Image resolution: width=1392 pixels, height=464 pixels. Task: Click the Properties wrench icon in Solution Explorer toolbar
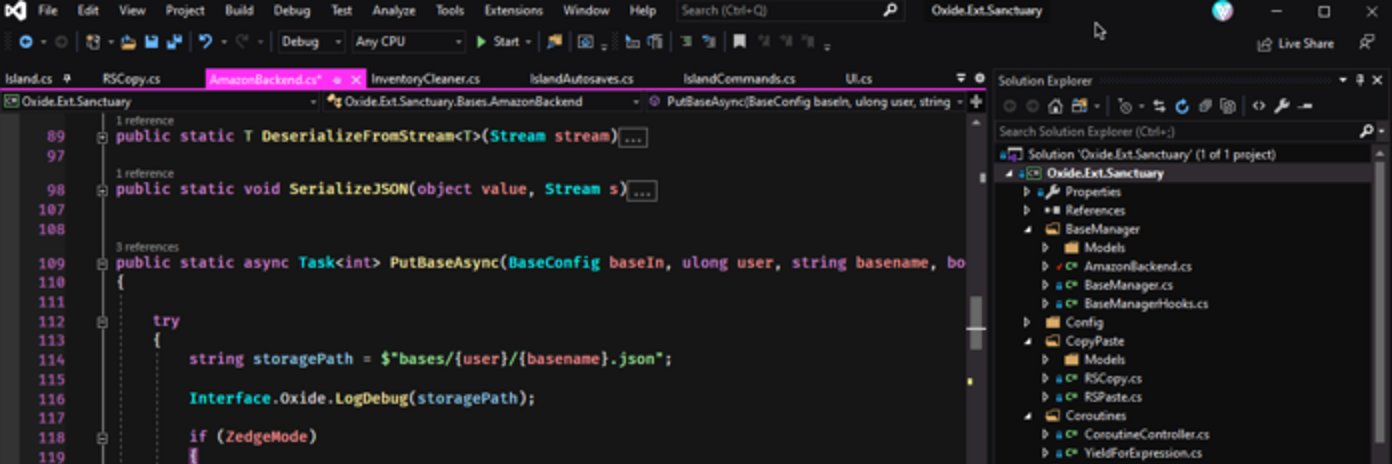coord(1282,106)
